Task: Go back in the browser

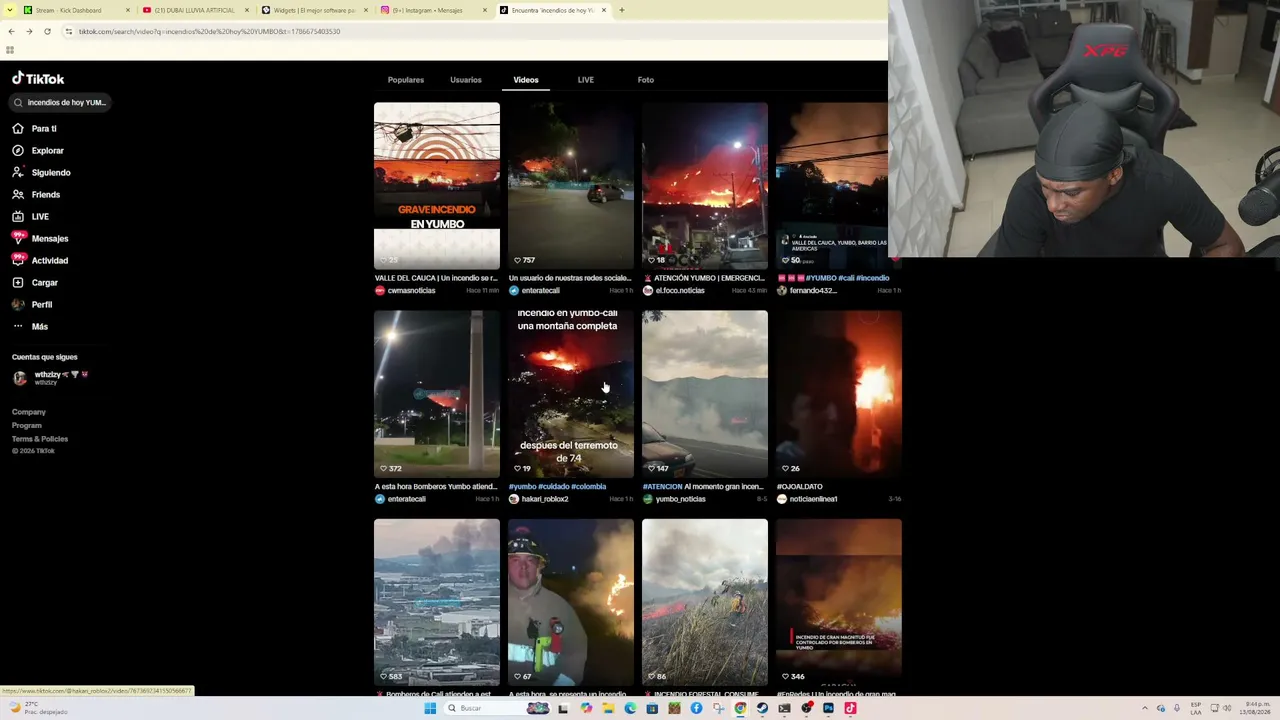Action: 11,31
